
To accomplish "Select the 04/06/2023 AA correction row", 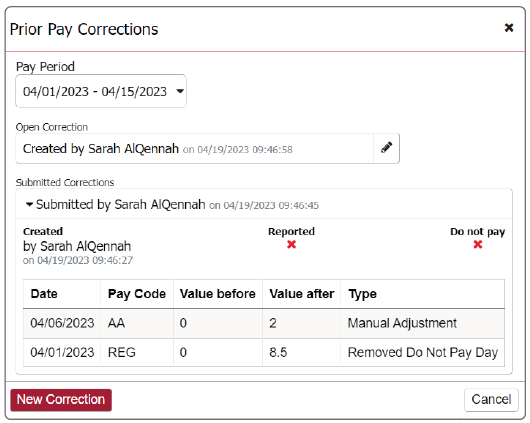I will pyautogui.click(x=264, y=323).
